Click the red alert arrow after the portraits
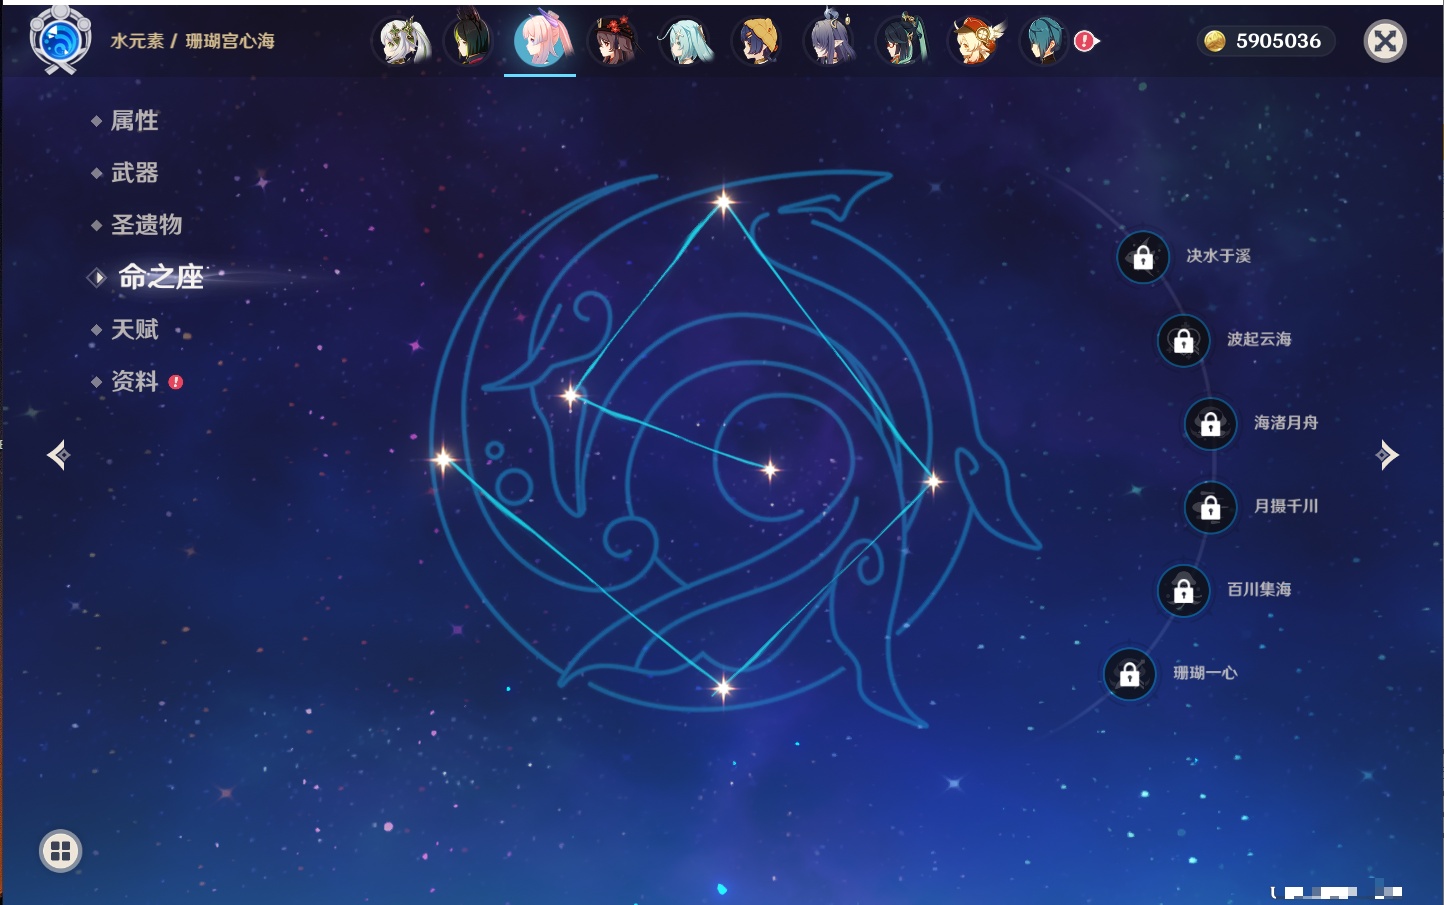 point(1086,41)
